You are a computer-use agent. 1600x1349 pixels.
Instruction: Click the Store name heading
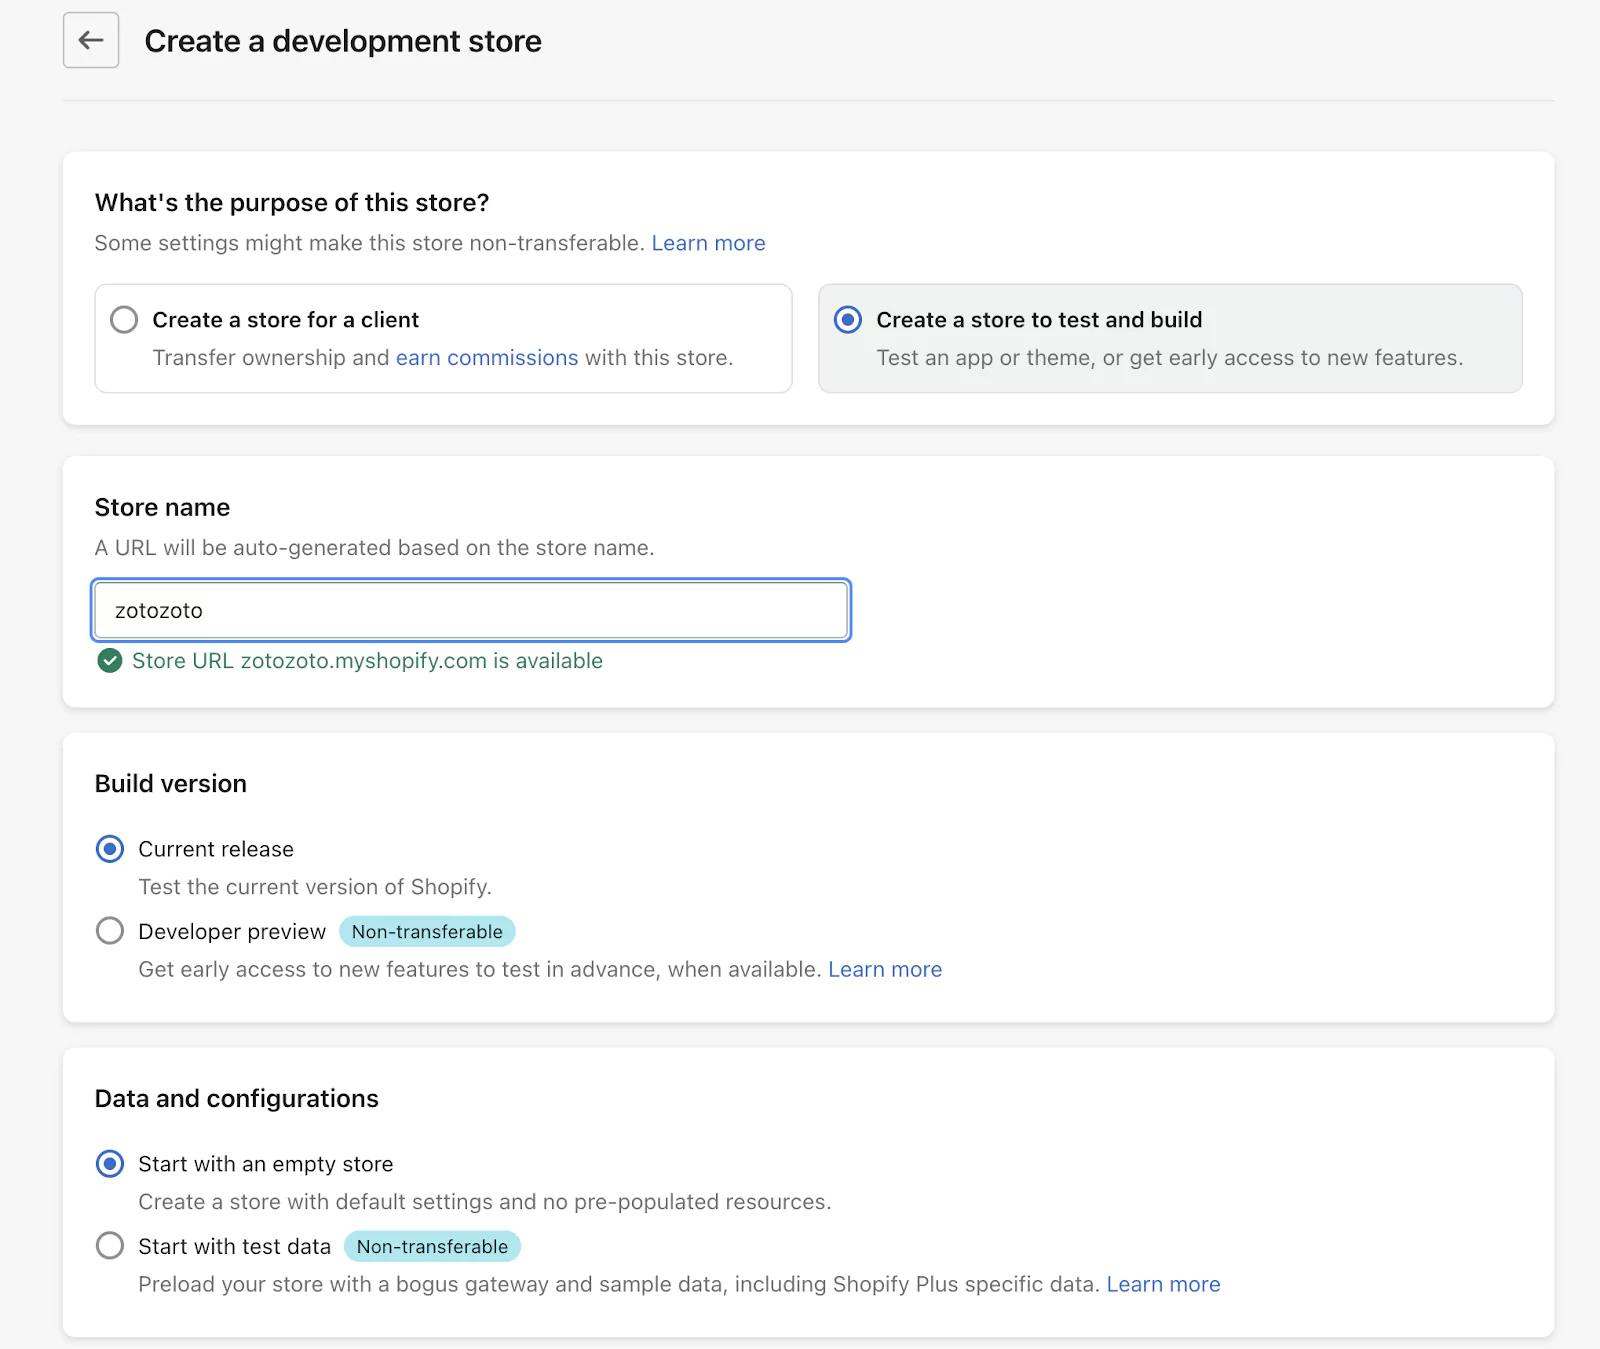[x=162, y=507]
